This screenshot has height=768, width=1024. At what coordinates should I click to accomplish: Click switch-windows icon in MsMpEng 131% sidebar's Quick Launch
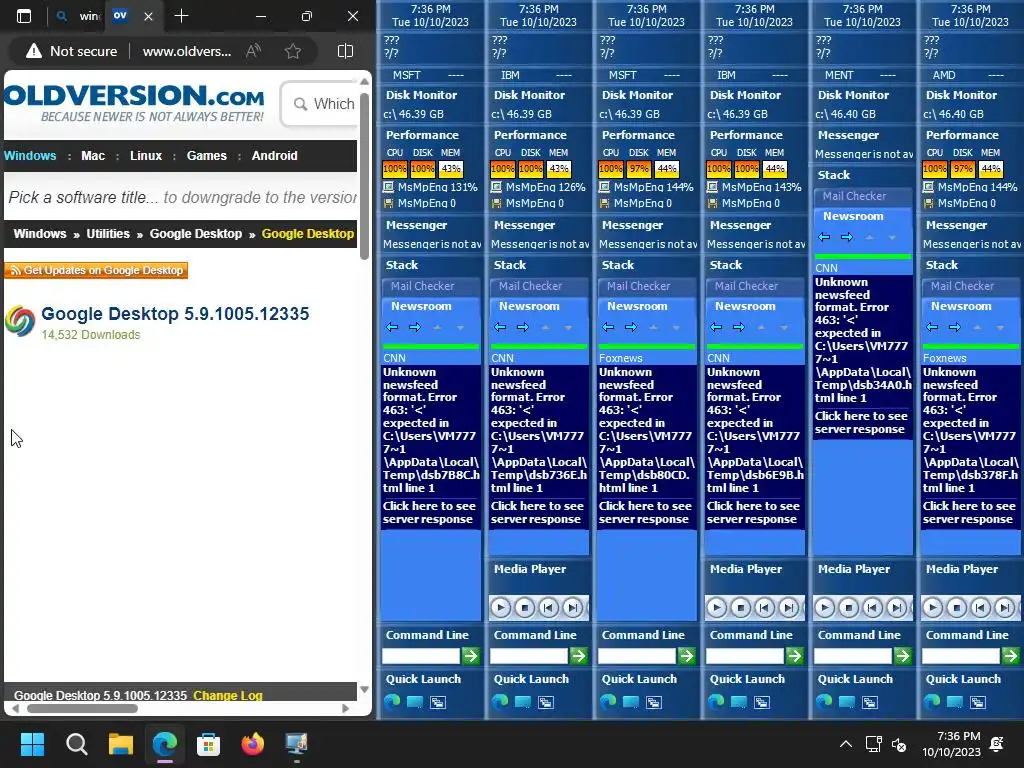[x=438, y=702]
